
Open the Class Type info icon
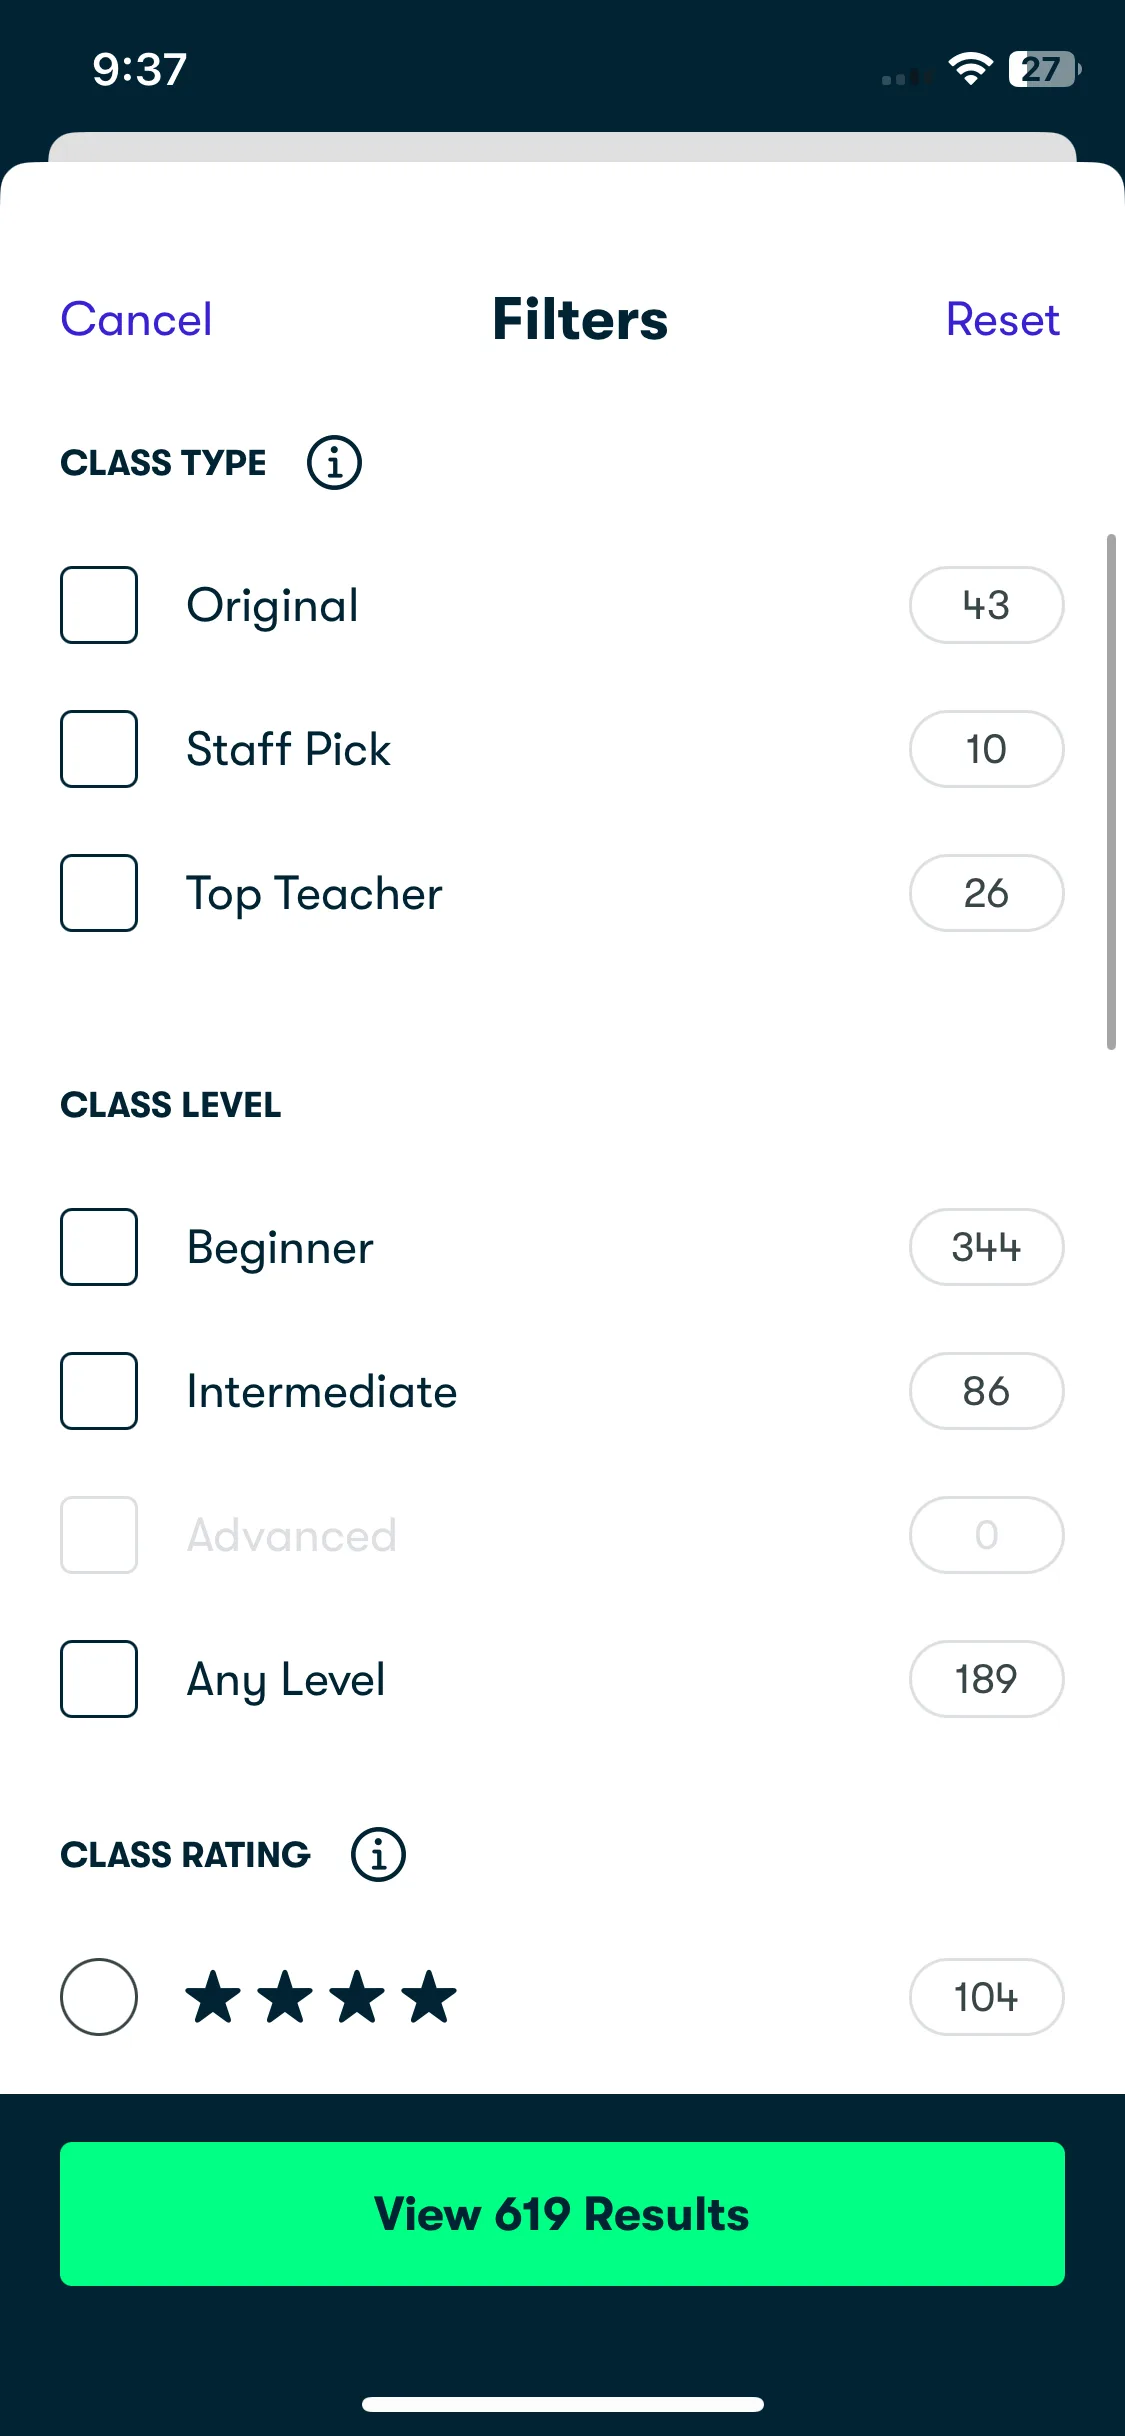[334, 462]
